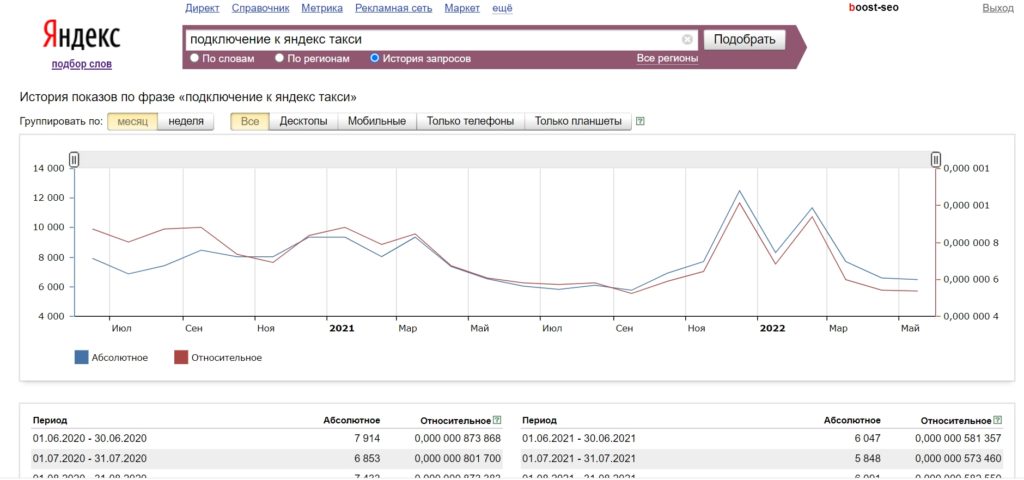Click the Яндекс logo
The height and width of the screenshot is (480, 1024).
tap(82, 35)
